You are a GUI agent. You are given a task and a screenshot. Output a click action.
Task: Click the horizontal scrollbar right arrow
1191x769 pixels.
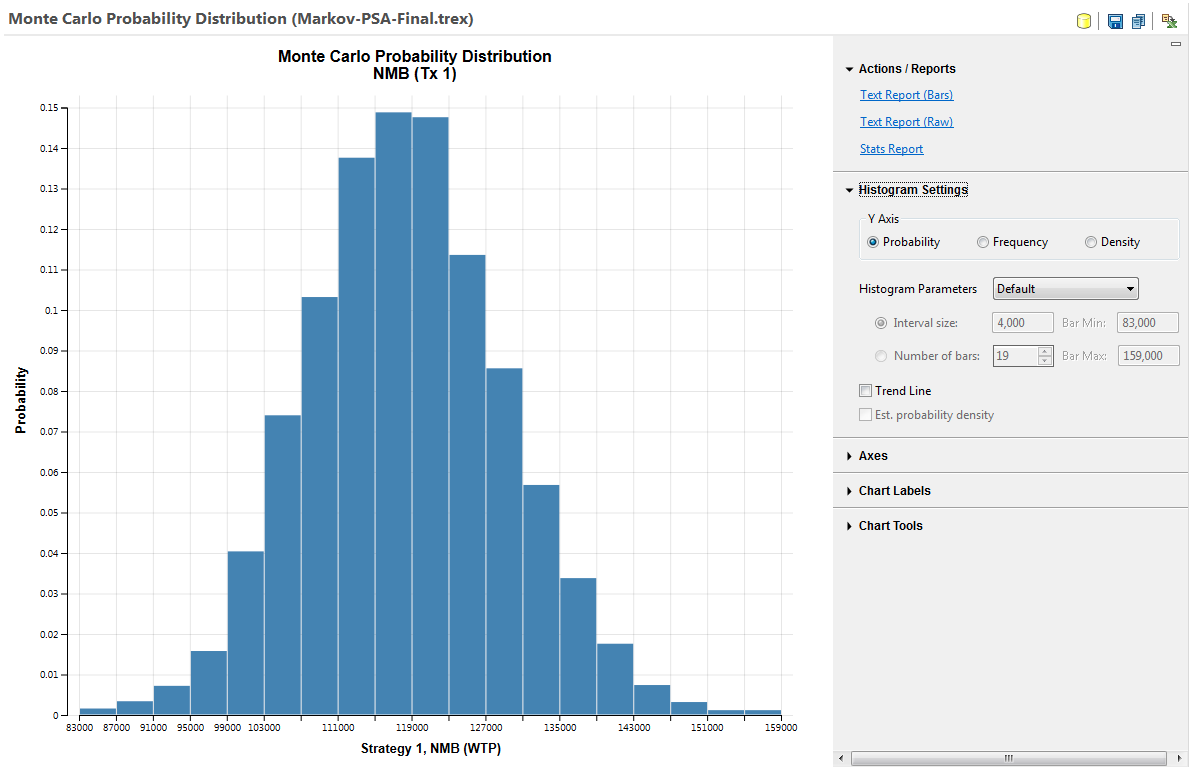[1181, 758]
